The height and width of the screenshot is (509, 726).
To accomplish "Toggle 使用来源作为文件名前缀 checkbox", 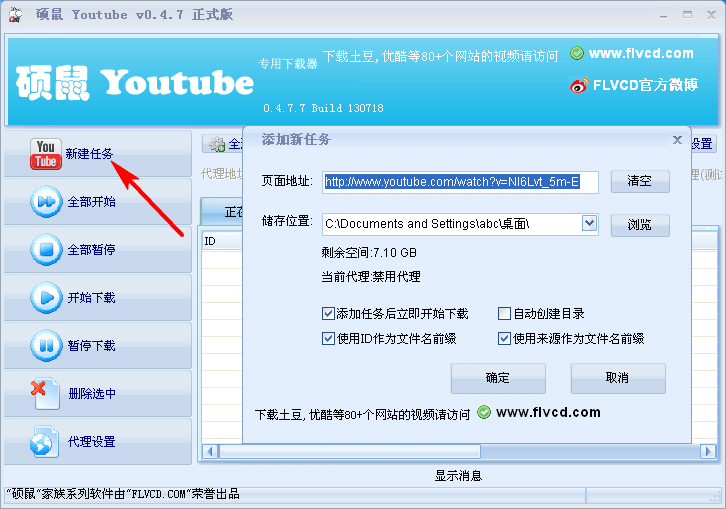I will tap(504, 339).
